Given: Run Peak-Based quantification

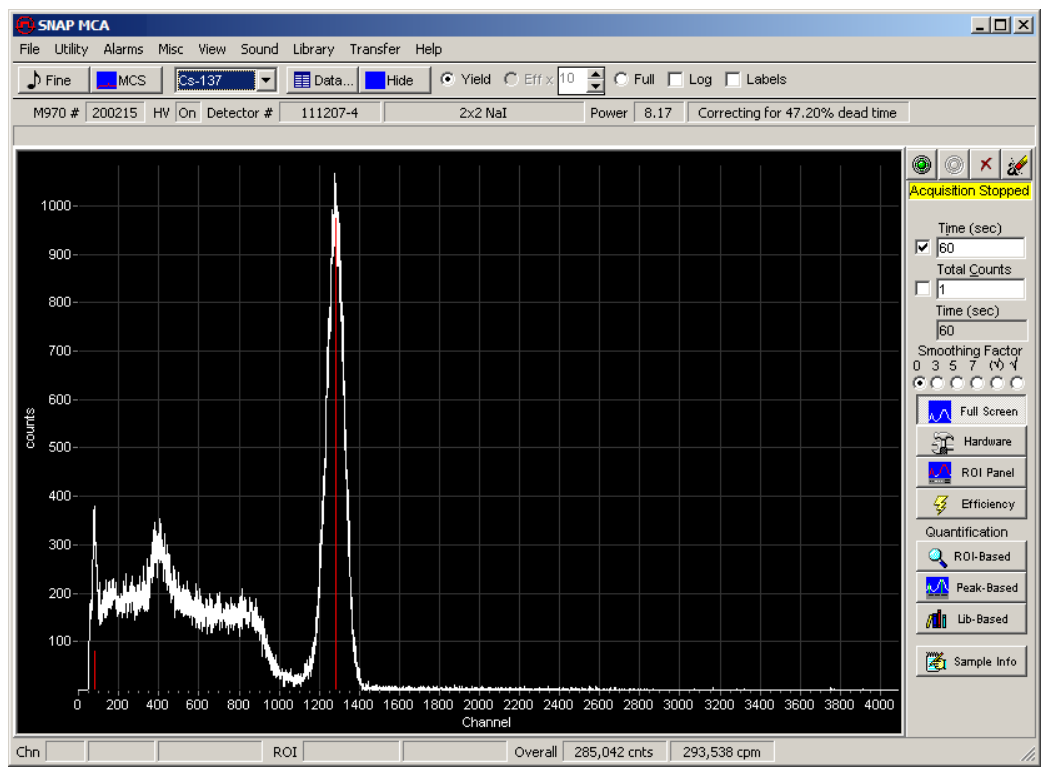Looking at the screenshot, I should pos(971,587).
